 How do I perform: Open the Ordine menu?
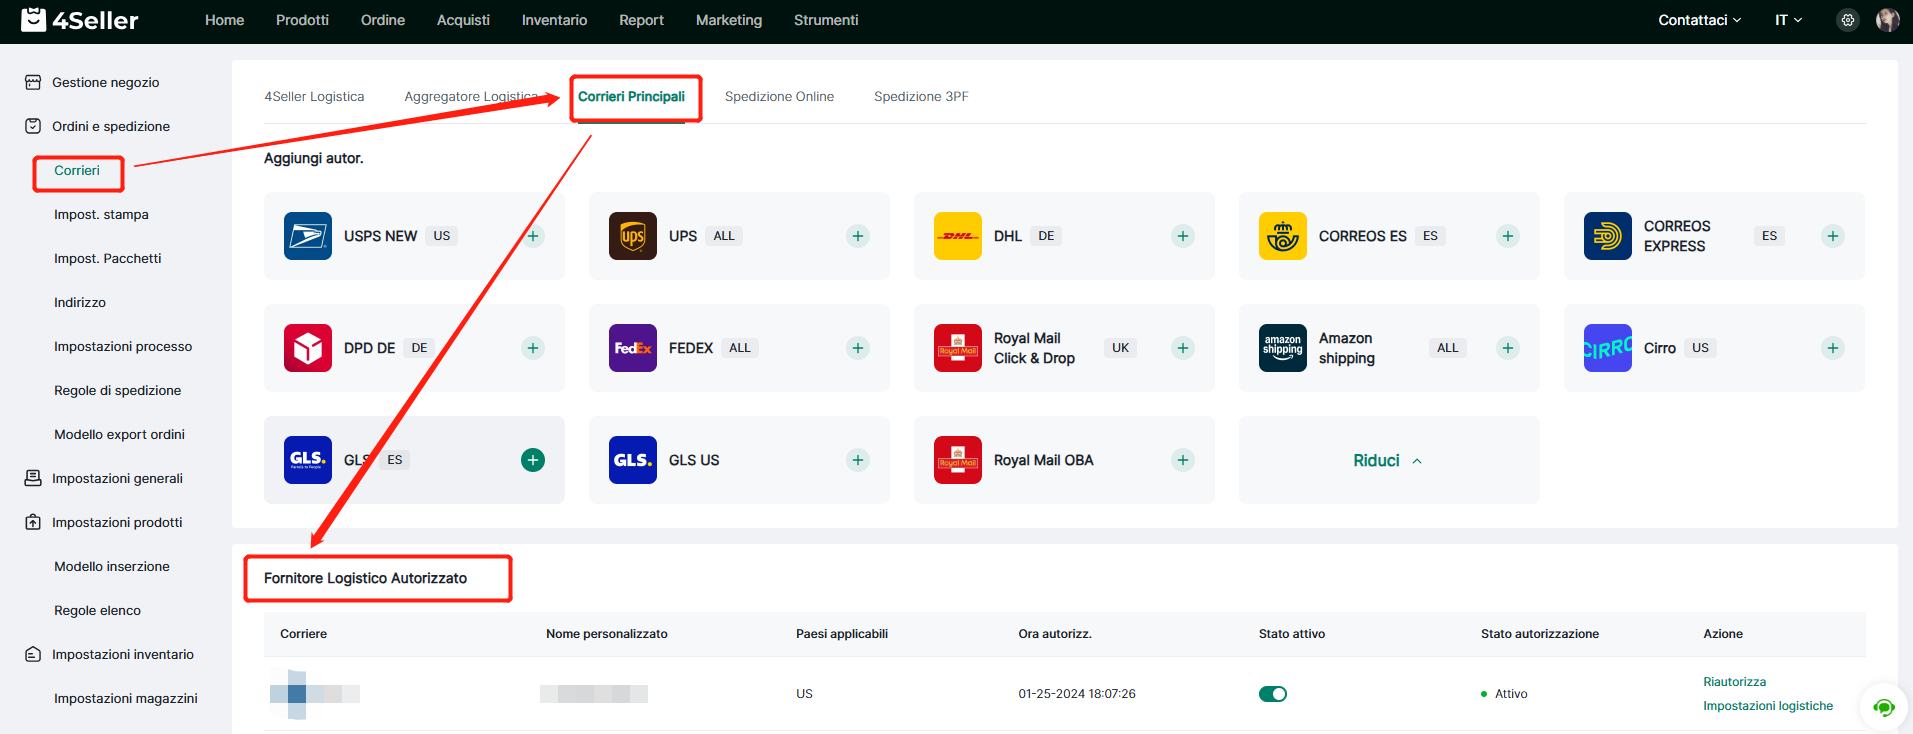point(383,20)
